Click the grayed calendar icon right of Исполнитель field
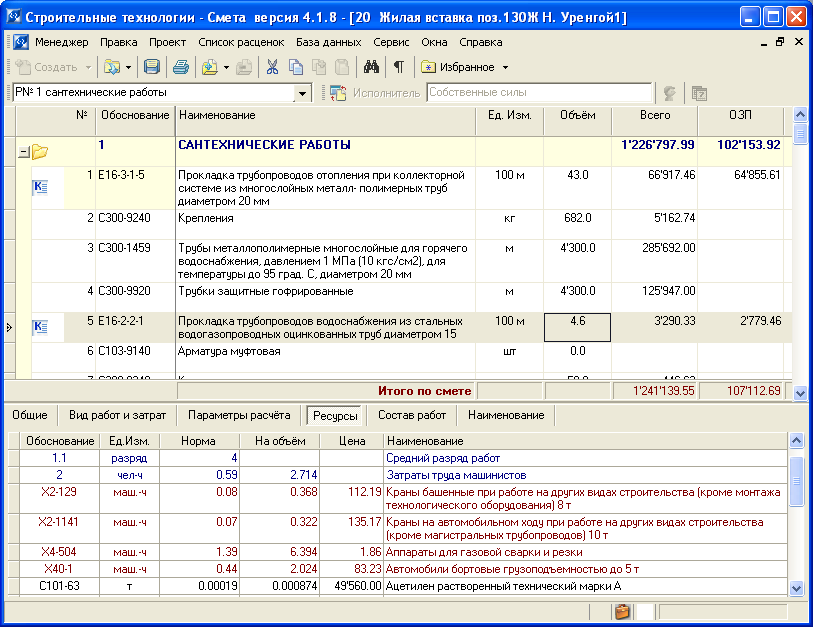 coord(699,93)
